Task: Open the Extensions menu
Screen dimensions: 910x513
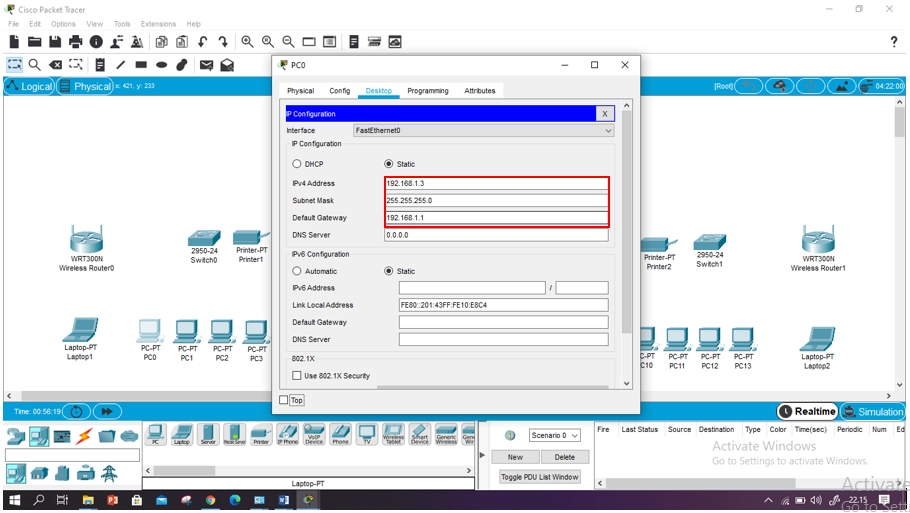Action: point(158,24)
